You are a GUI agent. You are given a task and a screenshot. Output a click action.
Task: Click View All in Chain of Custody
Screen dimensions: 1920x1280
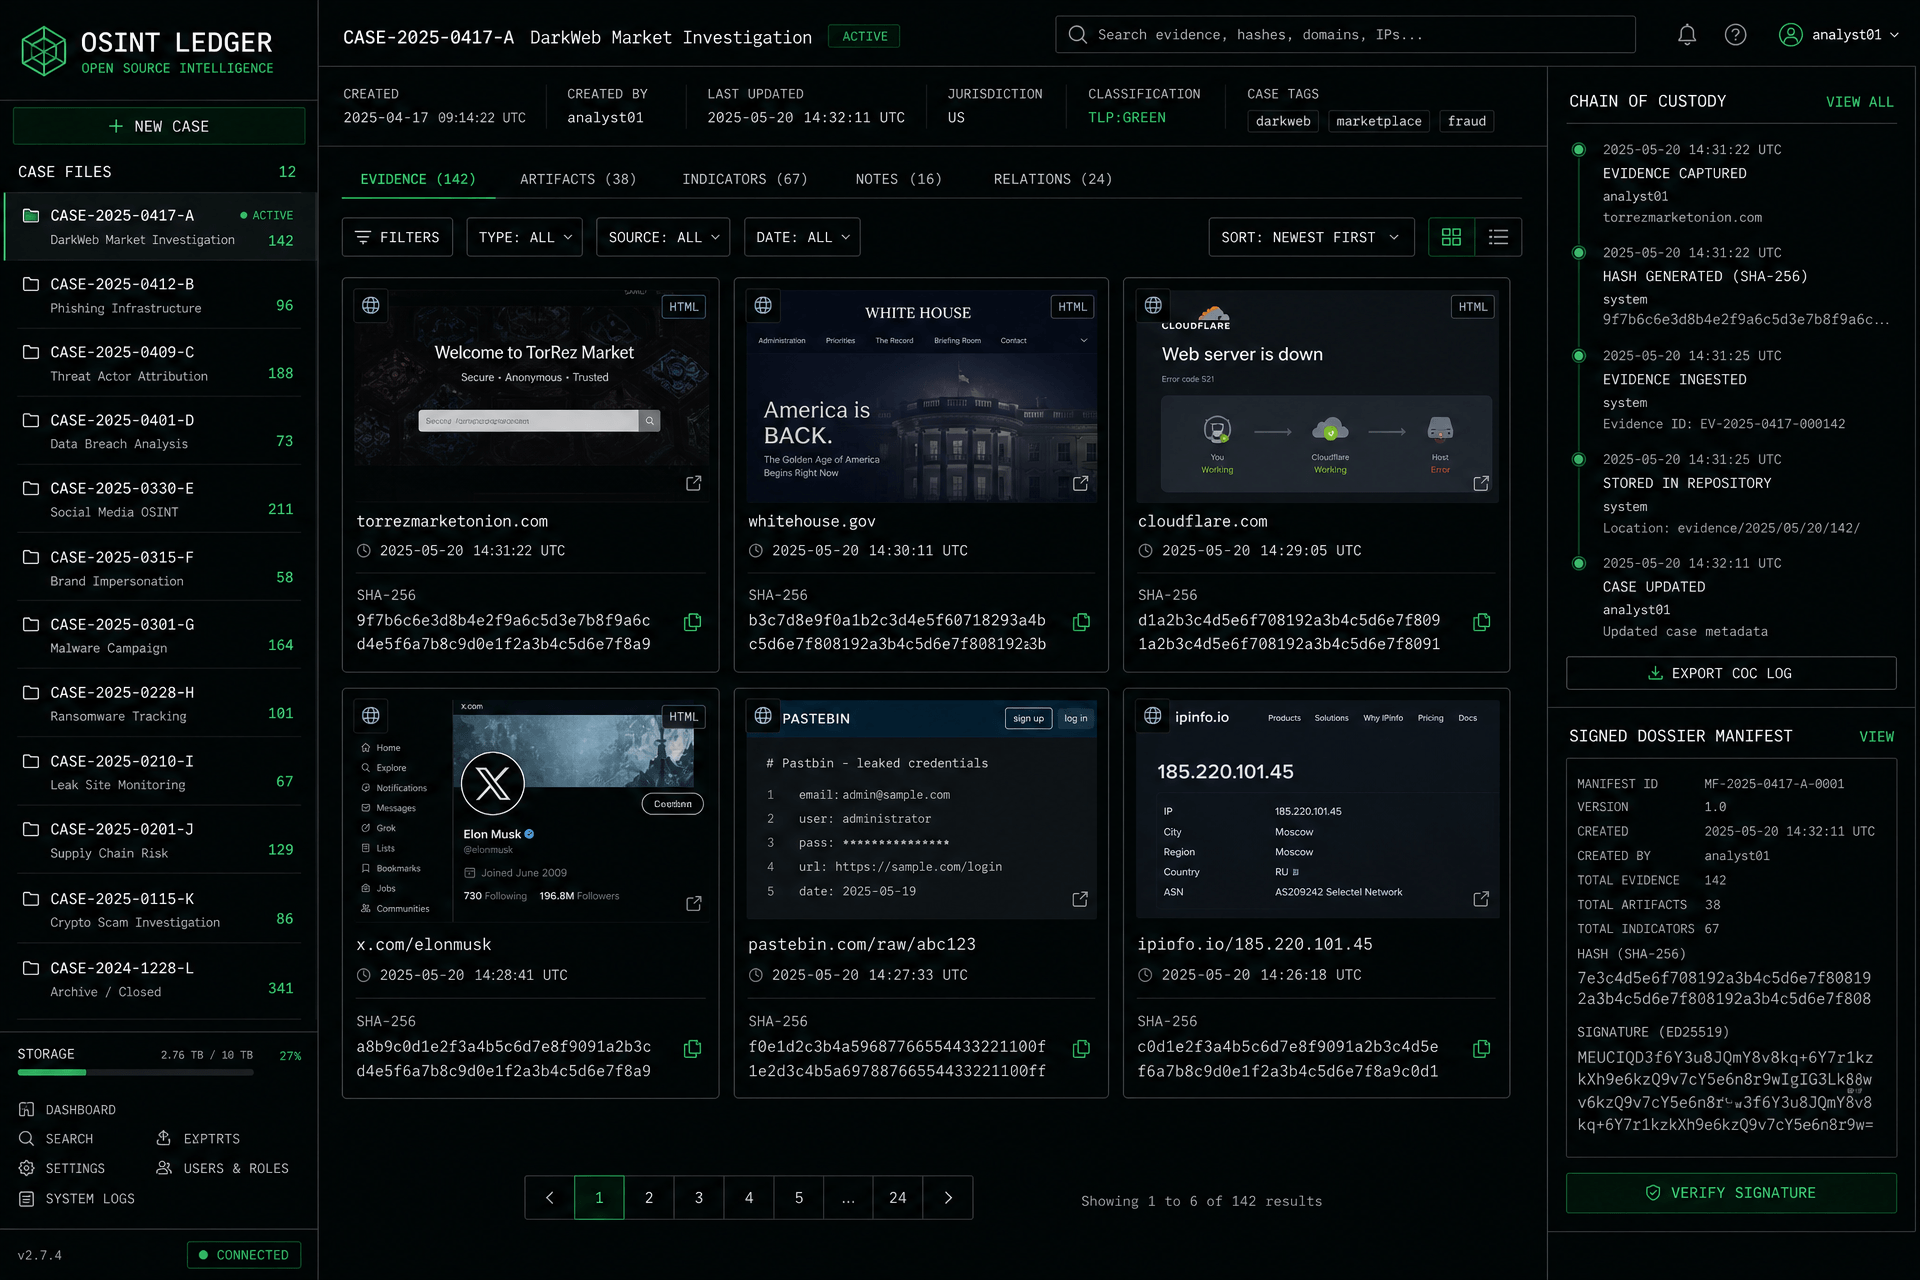1859,102
